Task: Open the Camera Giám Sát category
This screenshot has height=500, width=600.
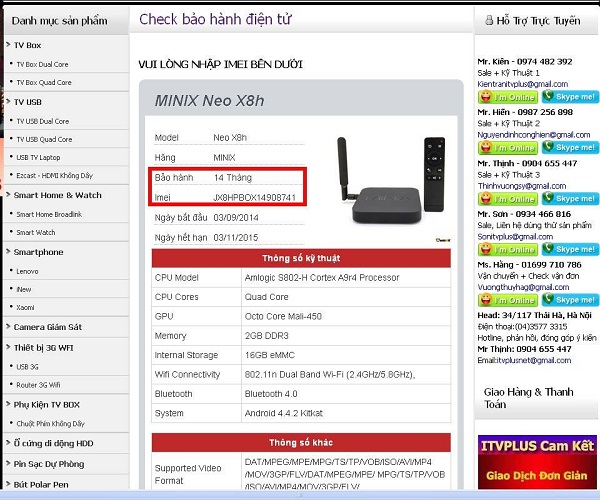Action: pos(48,327)
